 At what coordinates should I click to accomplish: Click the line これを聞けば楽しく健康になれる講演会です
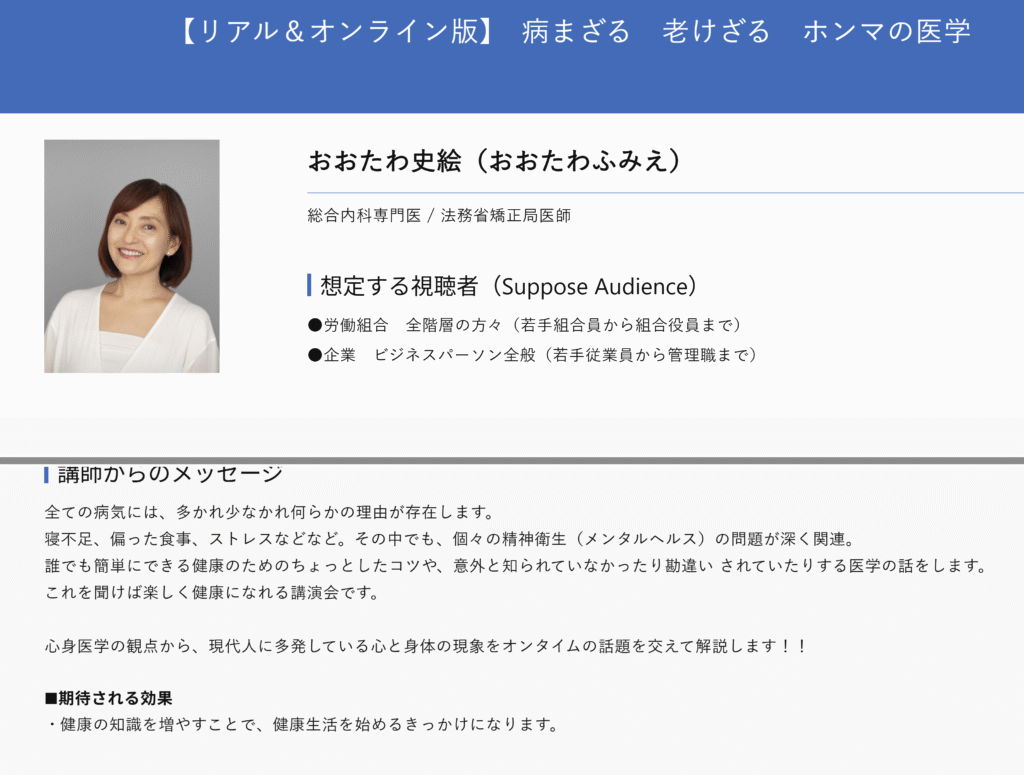[x=212, y=592]
